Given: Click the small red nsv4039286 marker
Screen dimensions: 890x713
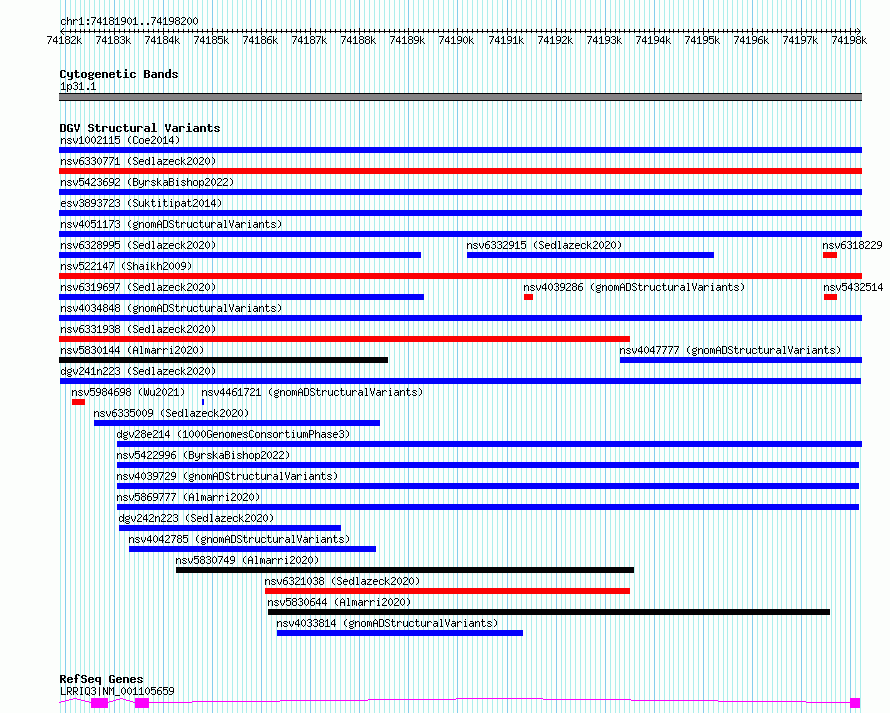Looking at the screenshot, I should point(528,297).
